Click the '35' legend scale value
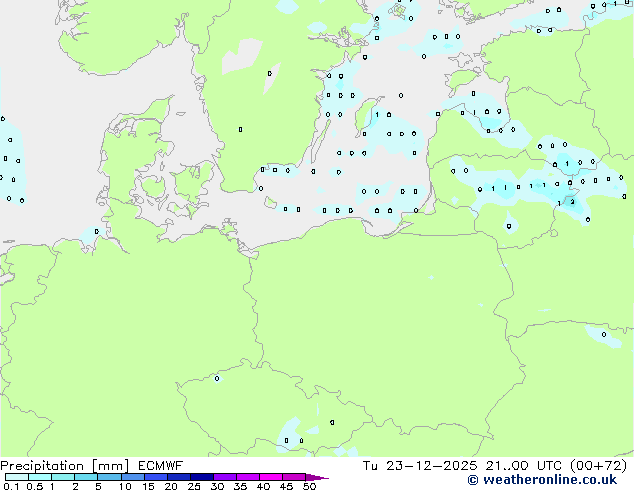634x490 pixels. (240, 486)
